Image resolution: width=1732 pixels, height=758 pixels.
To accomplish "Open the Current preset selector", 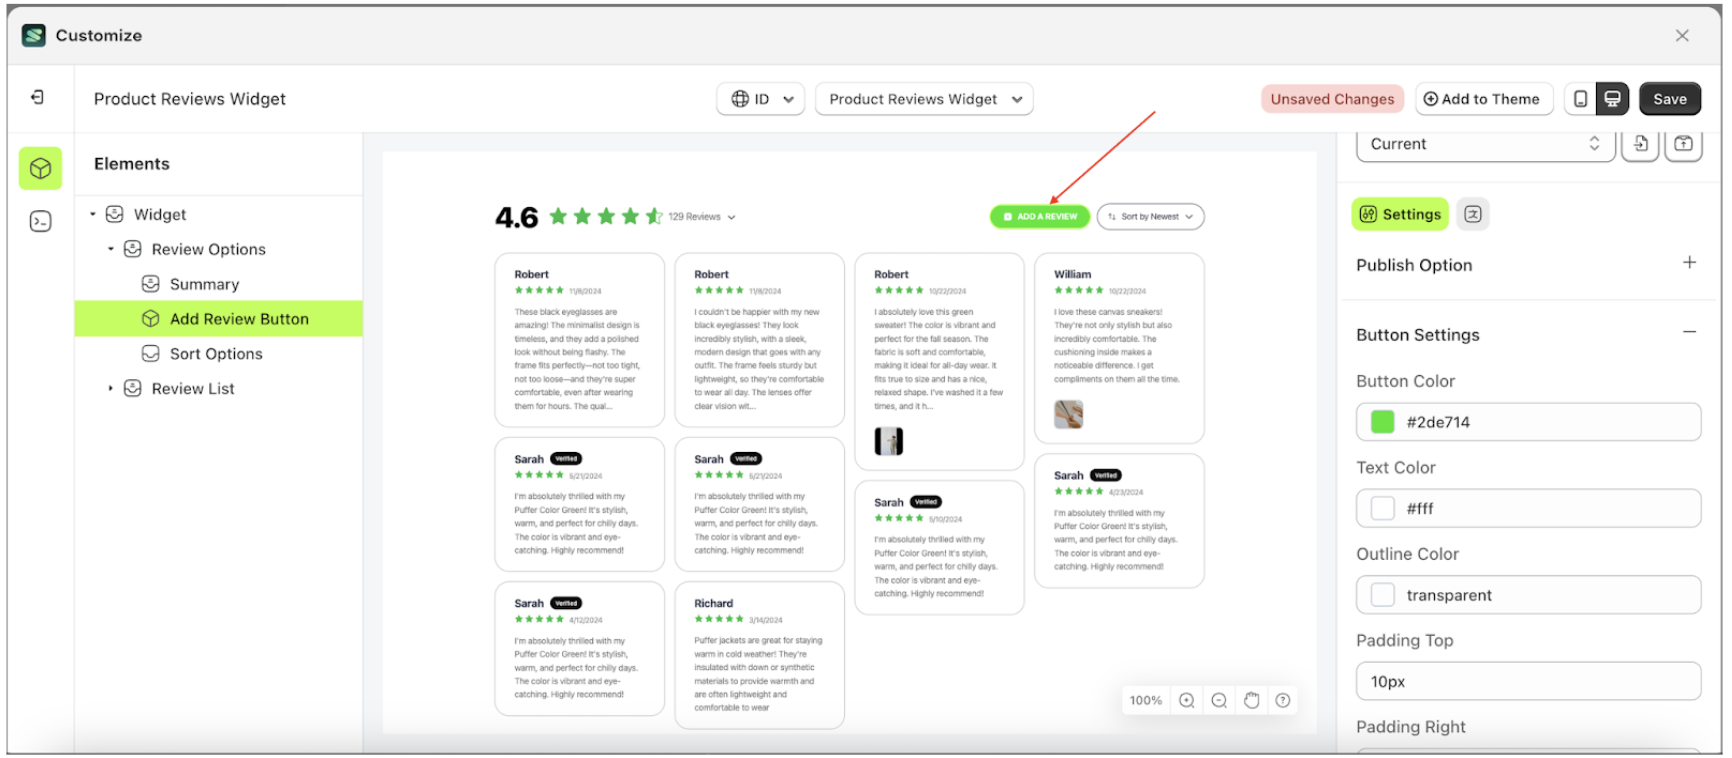I will click(1485, 144).
